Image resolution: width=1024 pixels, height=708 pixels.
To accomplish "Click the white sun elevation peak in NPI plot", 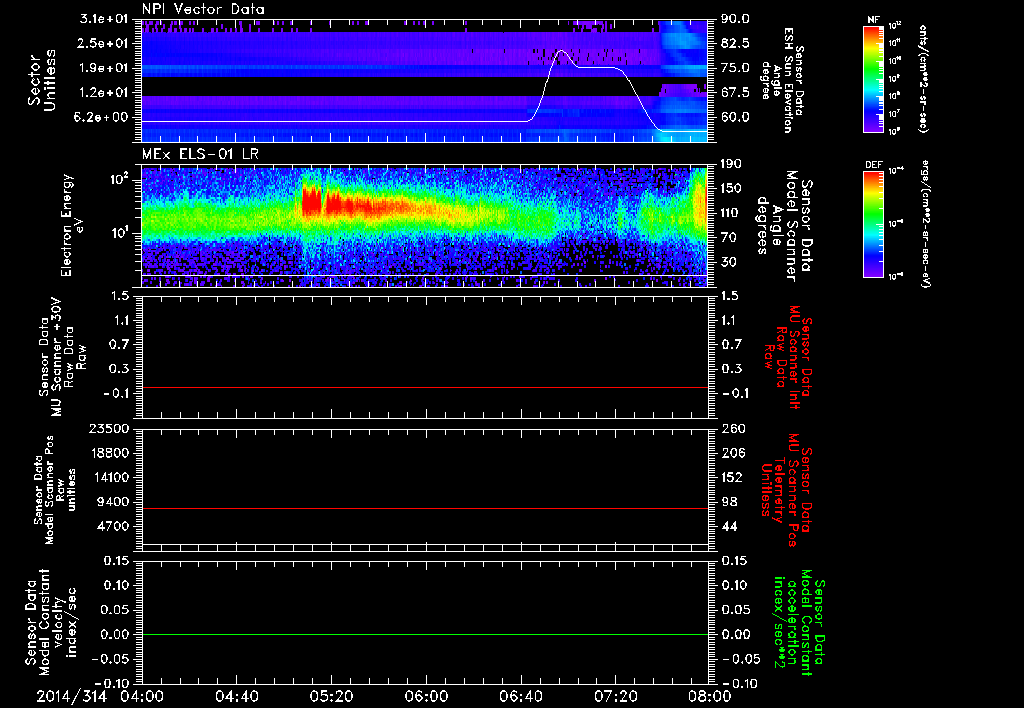I will point(560,52).
